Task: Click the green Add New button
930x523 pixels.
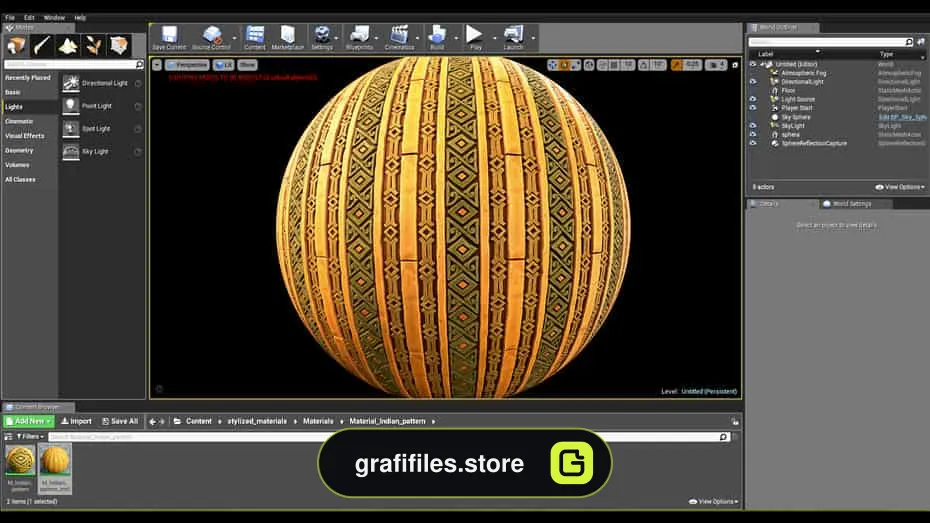Action: coord(28,421)
